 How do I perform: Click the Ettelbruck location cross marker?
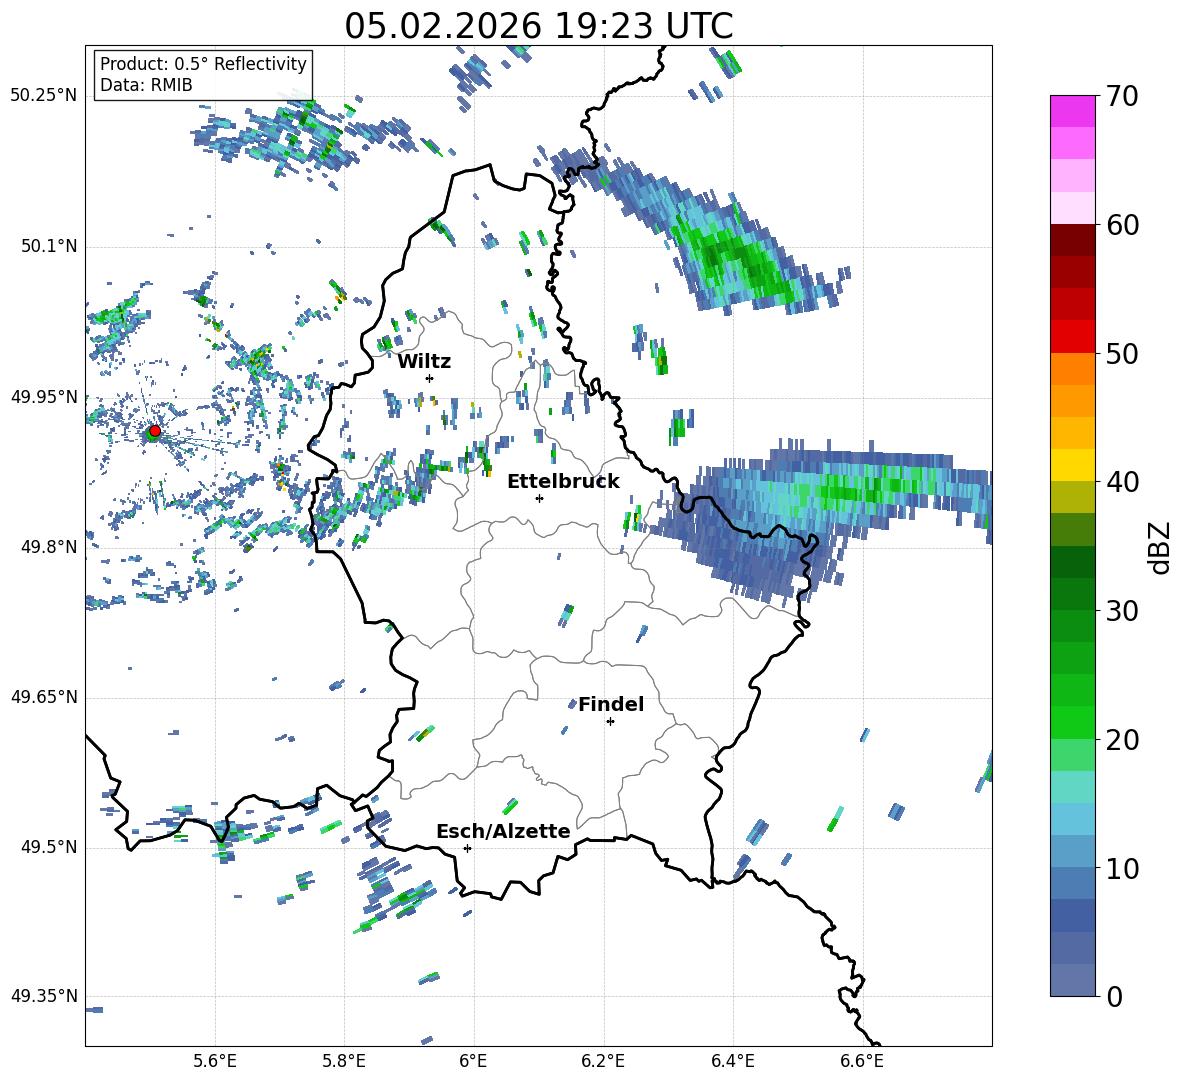539,498
